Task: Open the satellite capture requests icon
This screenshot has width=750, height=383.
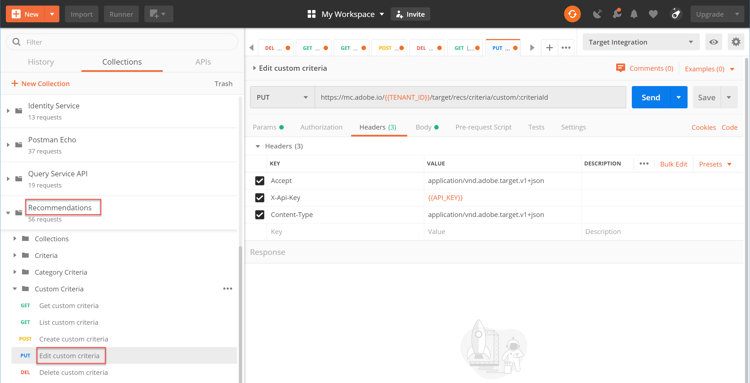Action: point(597,14)
